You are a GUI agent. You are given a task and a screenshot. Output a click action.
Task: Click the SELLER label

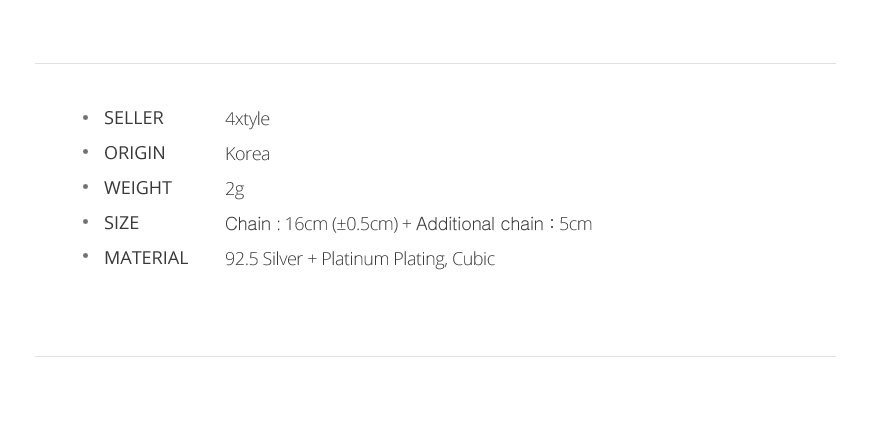(x=134, y=118)
